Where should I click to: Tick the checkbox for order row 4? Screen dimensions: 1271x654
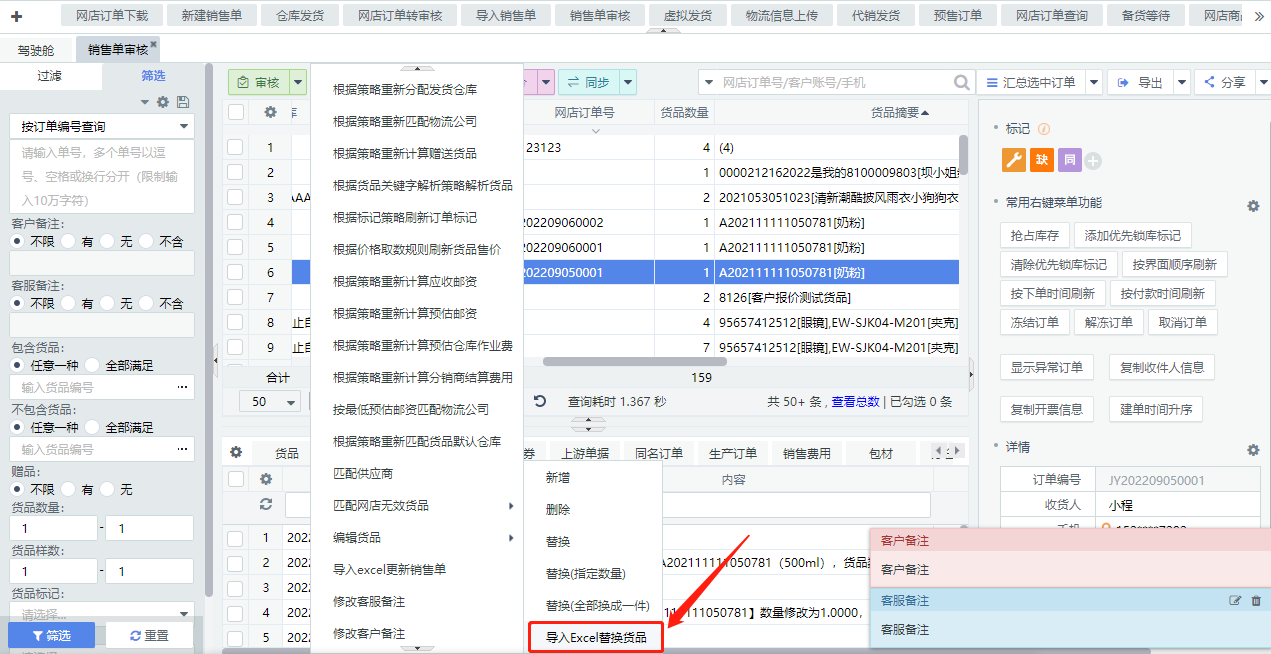point(235,222)
